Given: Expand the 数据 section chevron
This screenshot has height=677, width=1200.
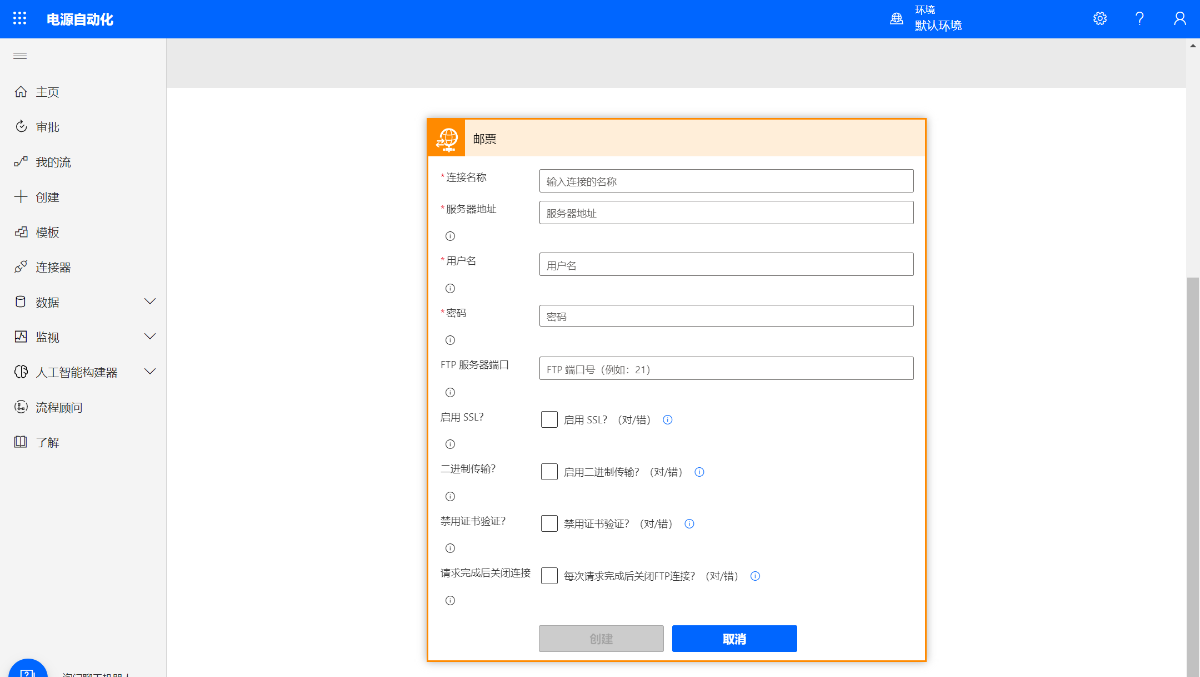Looking at the screenshot, I should point(151,301).
